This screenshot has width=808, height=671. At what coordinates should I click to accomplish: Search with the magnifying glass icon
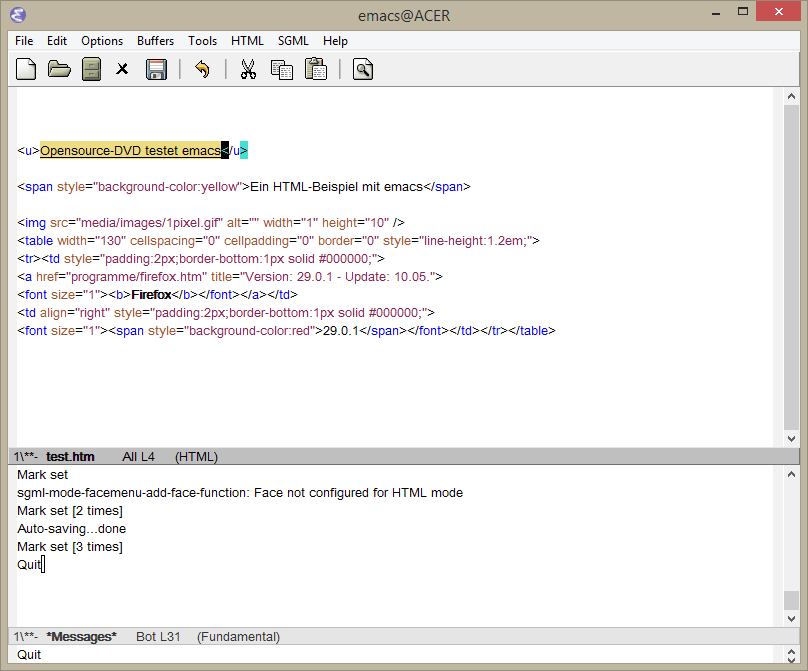(362, 69)
